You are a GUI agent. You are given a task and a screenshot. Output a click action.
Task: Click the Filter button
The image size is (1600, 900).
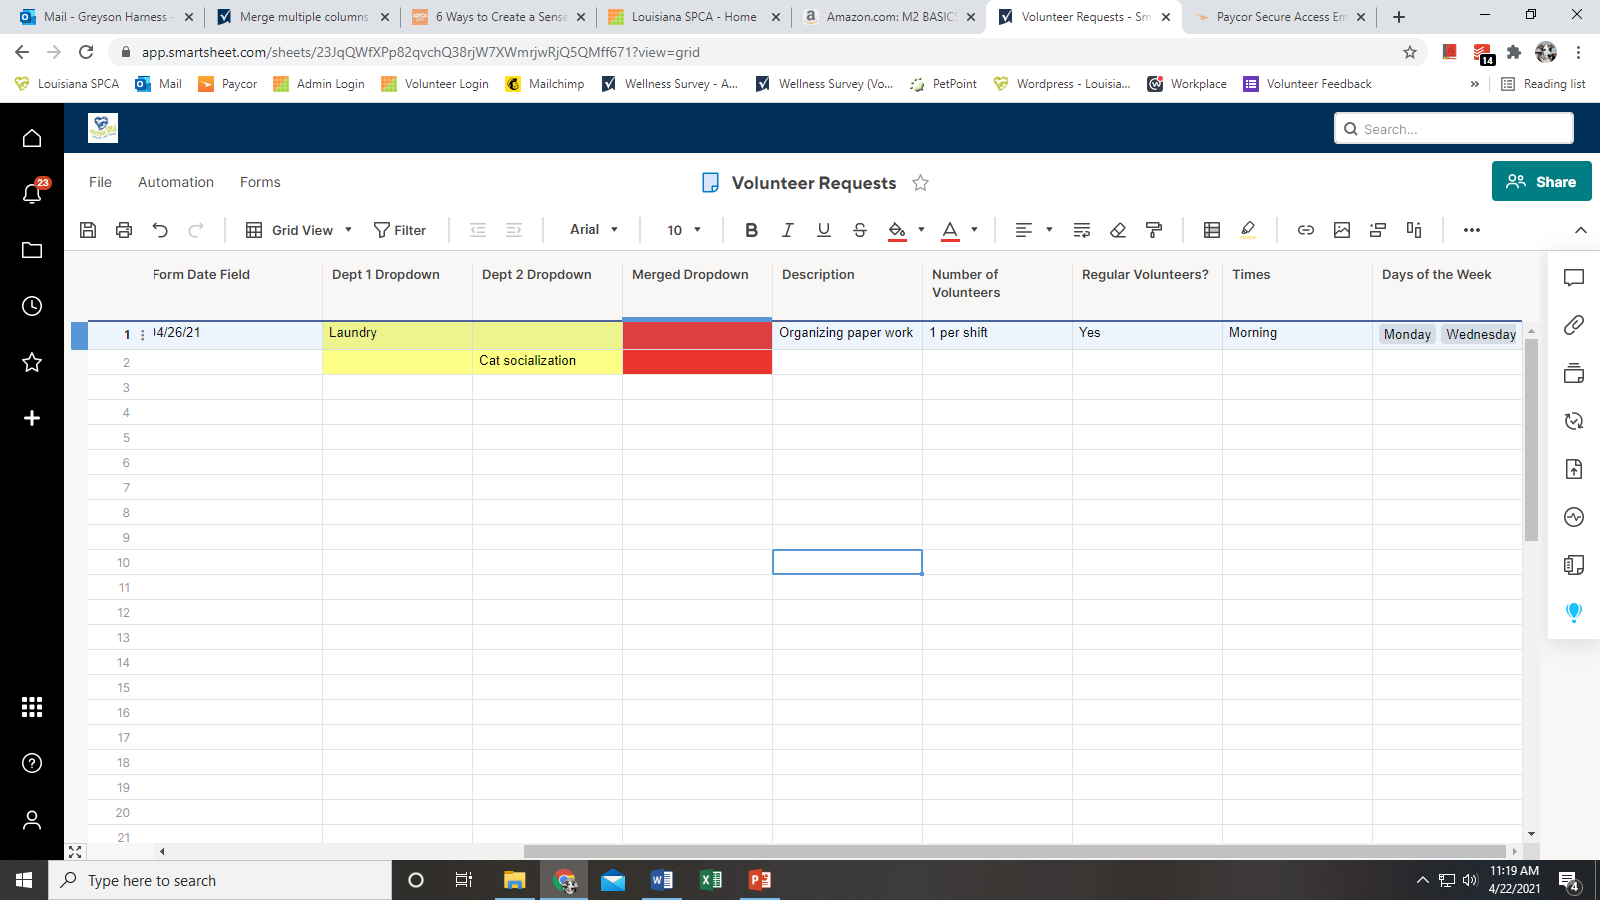click(x=400, y=230)
